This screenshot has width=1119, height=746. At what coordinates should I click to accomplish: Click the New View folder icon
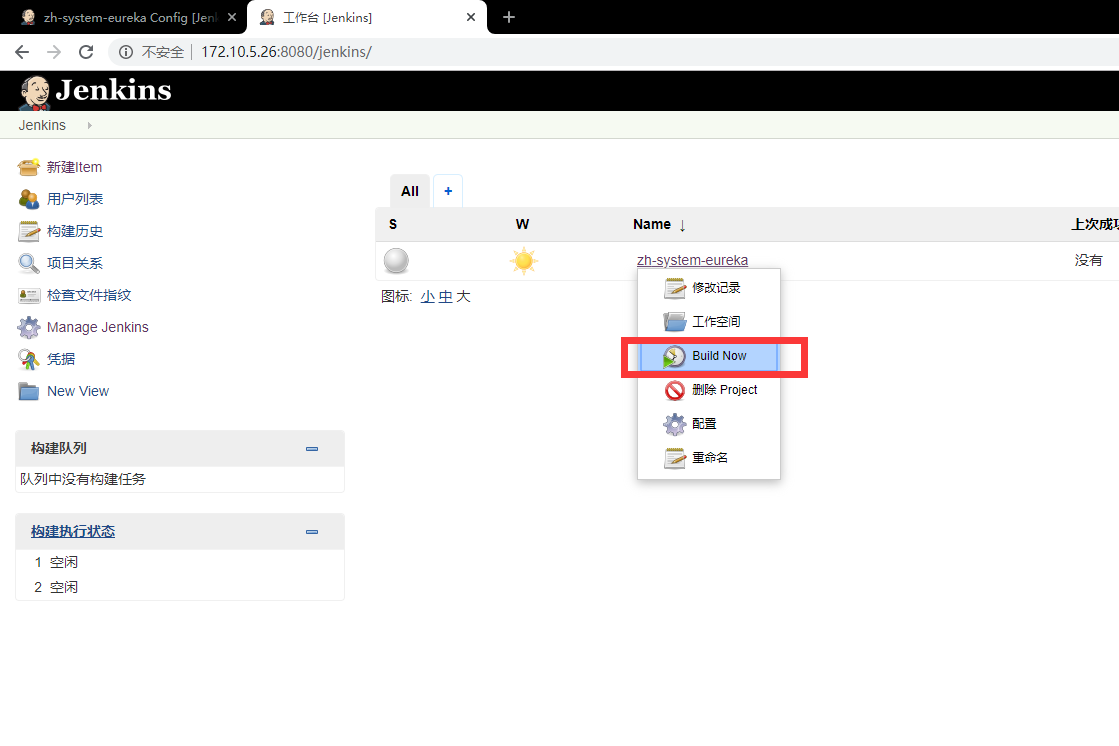pos(29,391)
